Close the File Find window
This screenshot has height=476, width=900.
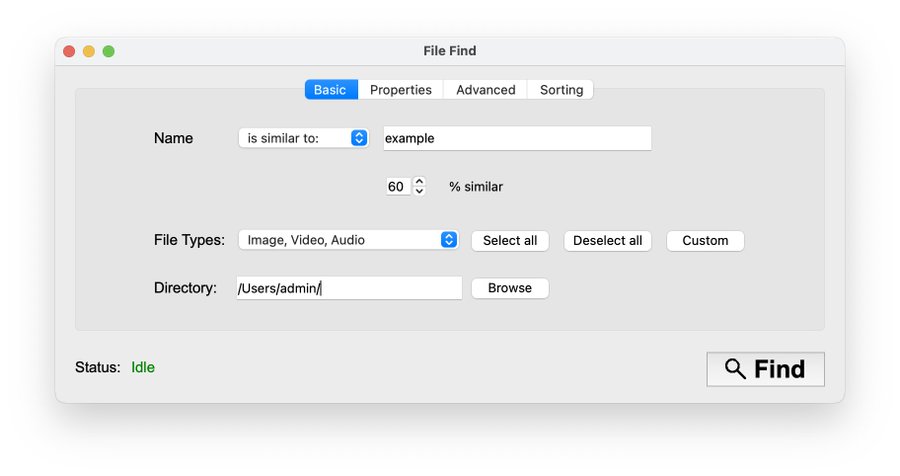[x=69, y=51]
